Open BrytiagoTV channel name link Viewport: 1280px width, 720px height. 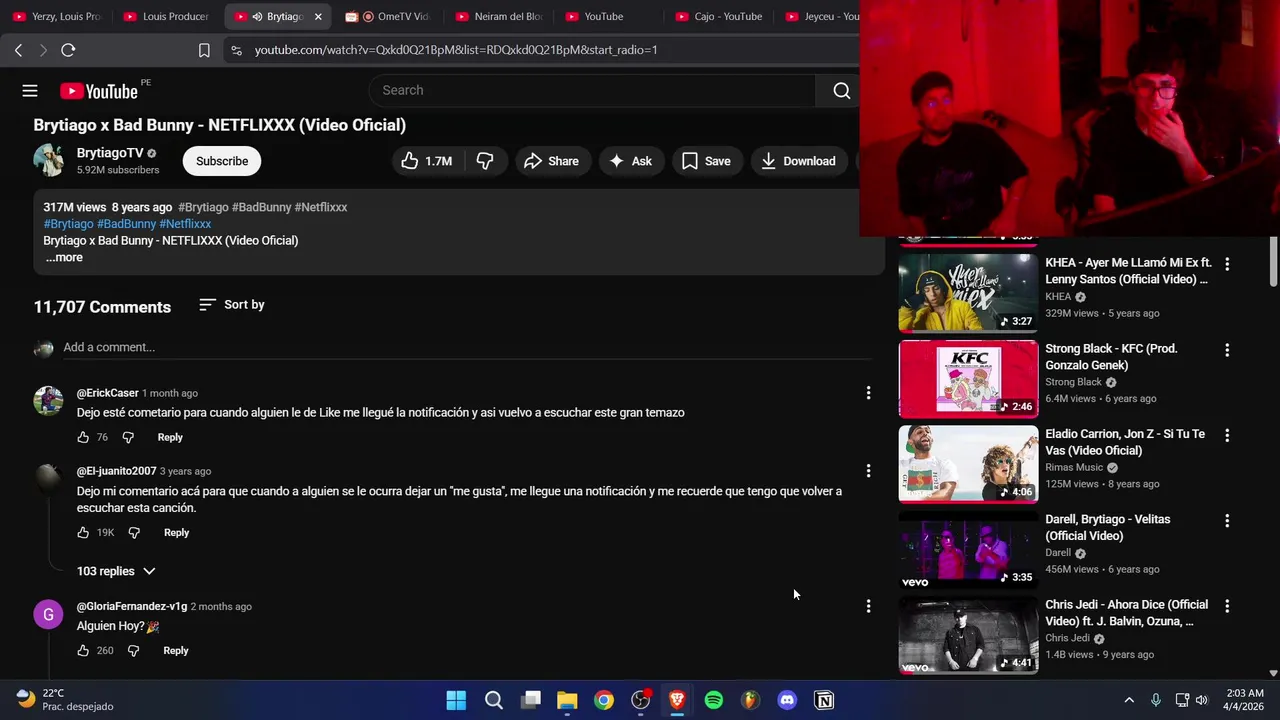tap(110, 153)
